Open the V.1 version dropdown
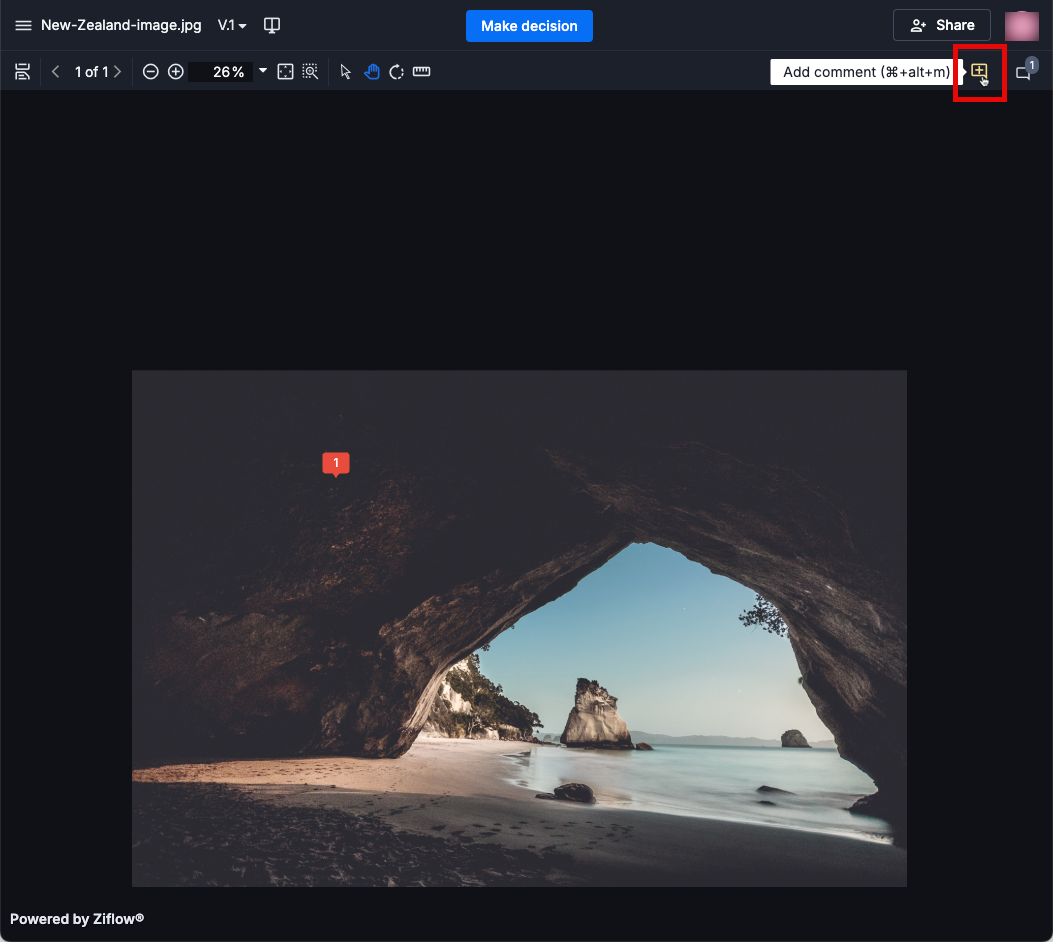The image size is (1053, 942). pos(232,26)
